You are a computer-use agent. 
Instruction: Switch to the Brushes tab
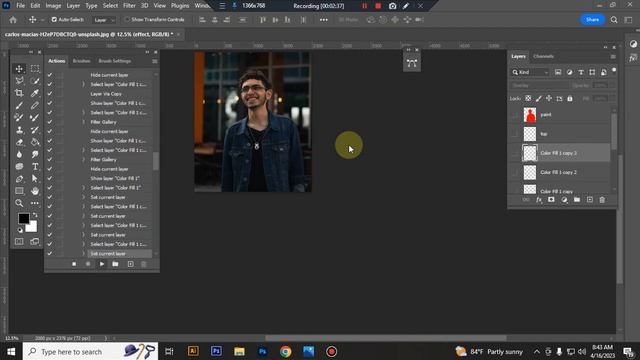click(x=81, y=61)
